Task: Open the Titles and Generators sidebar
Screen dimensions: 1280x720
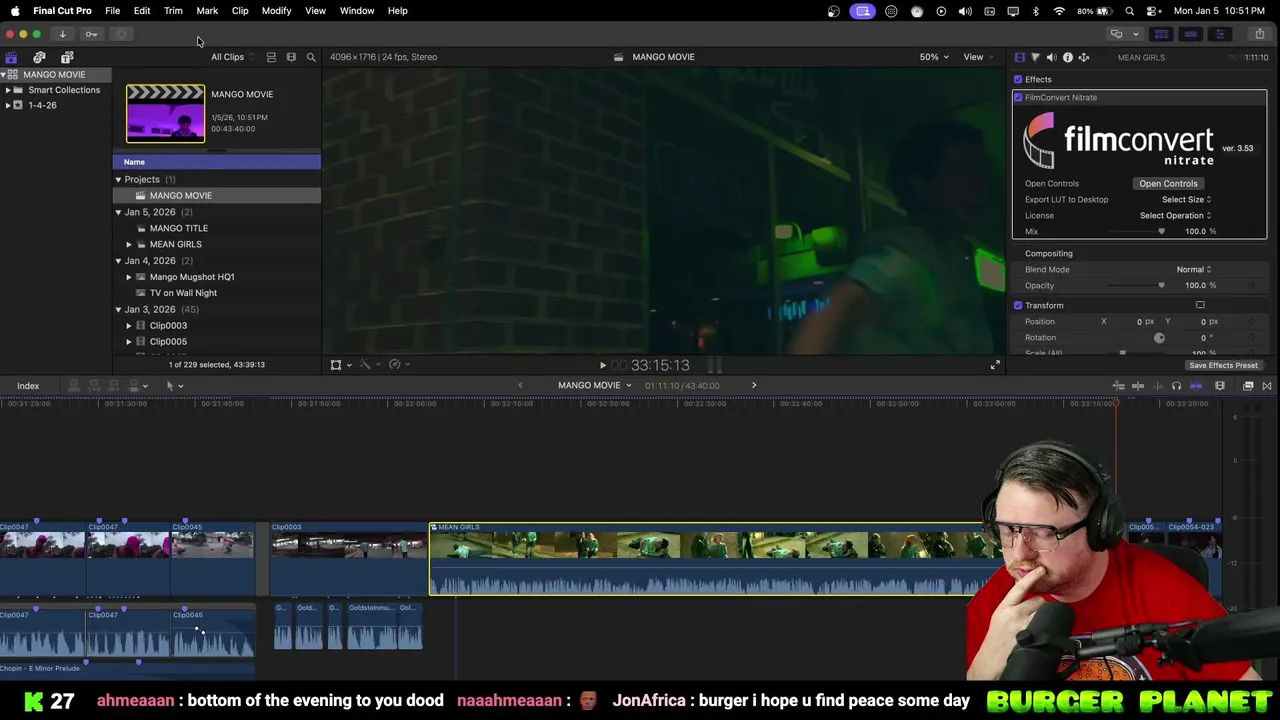Action: [67, 57]
